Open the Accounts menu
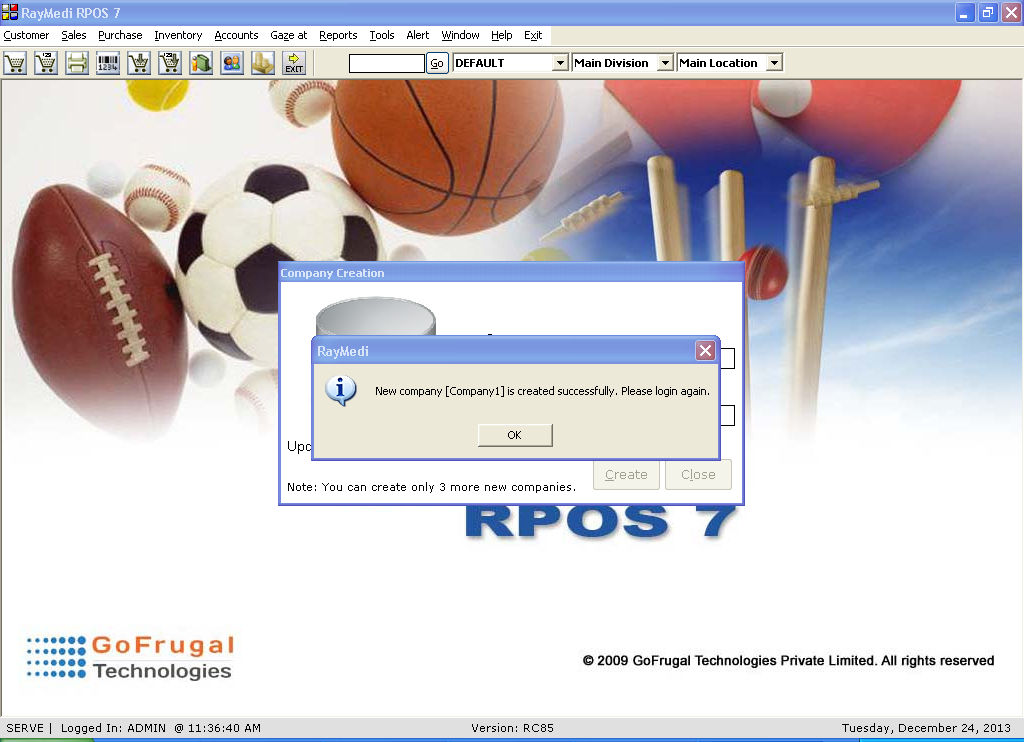The height and width of the screenshot is (742, 1024). coord(236,35)
